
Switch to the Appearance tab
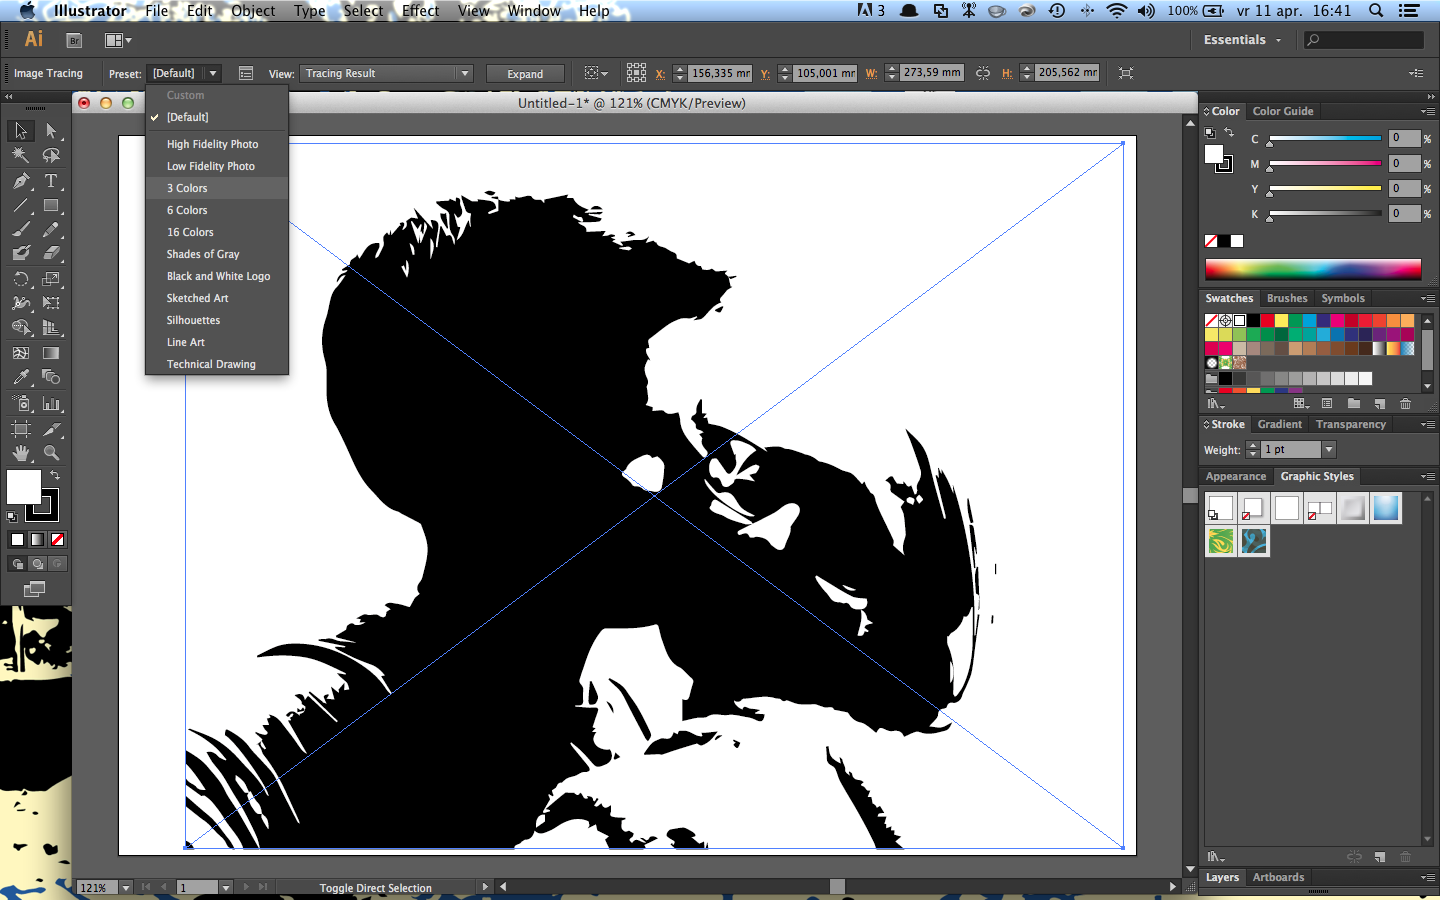1236,476
